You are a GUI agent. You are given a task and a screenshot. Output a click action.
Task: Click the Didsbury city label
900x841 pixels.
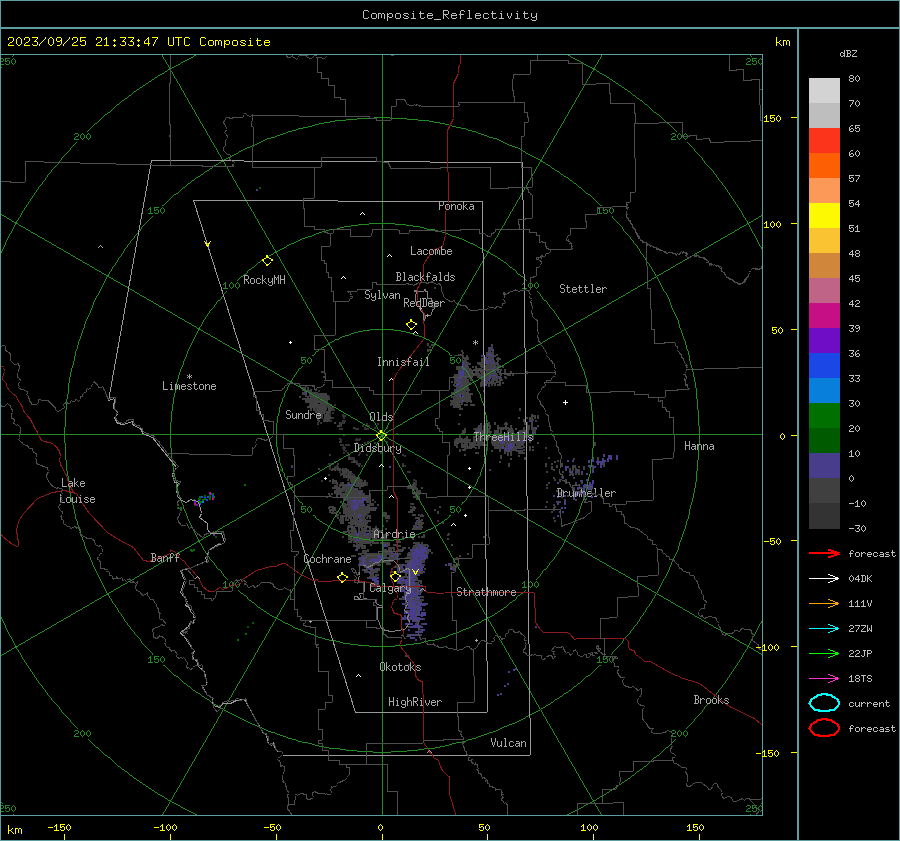tap(378, 448)
